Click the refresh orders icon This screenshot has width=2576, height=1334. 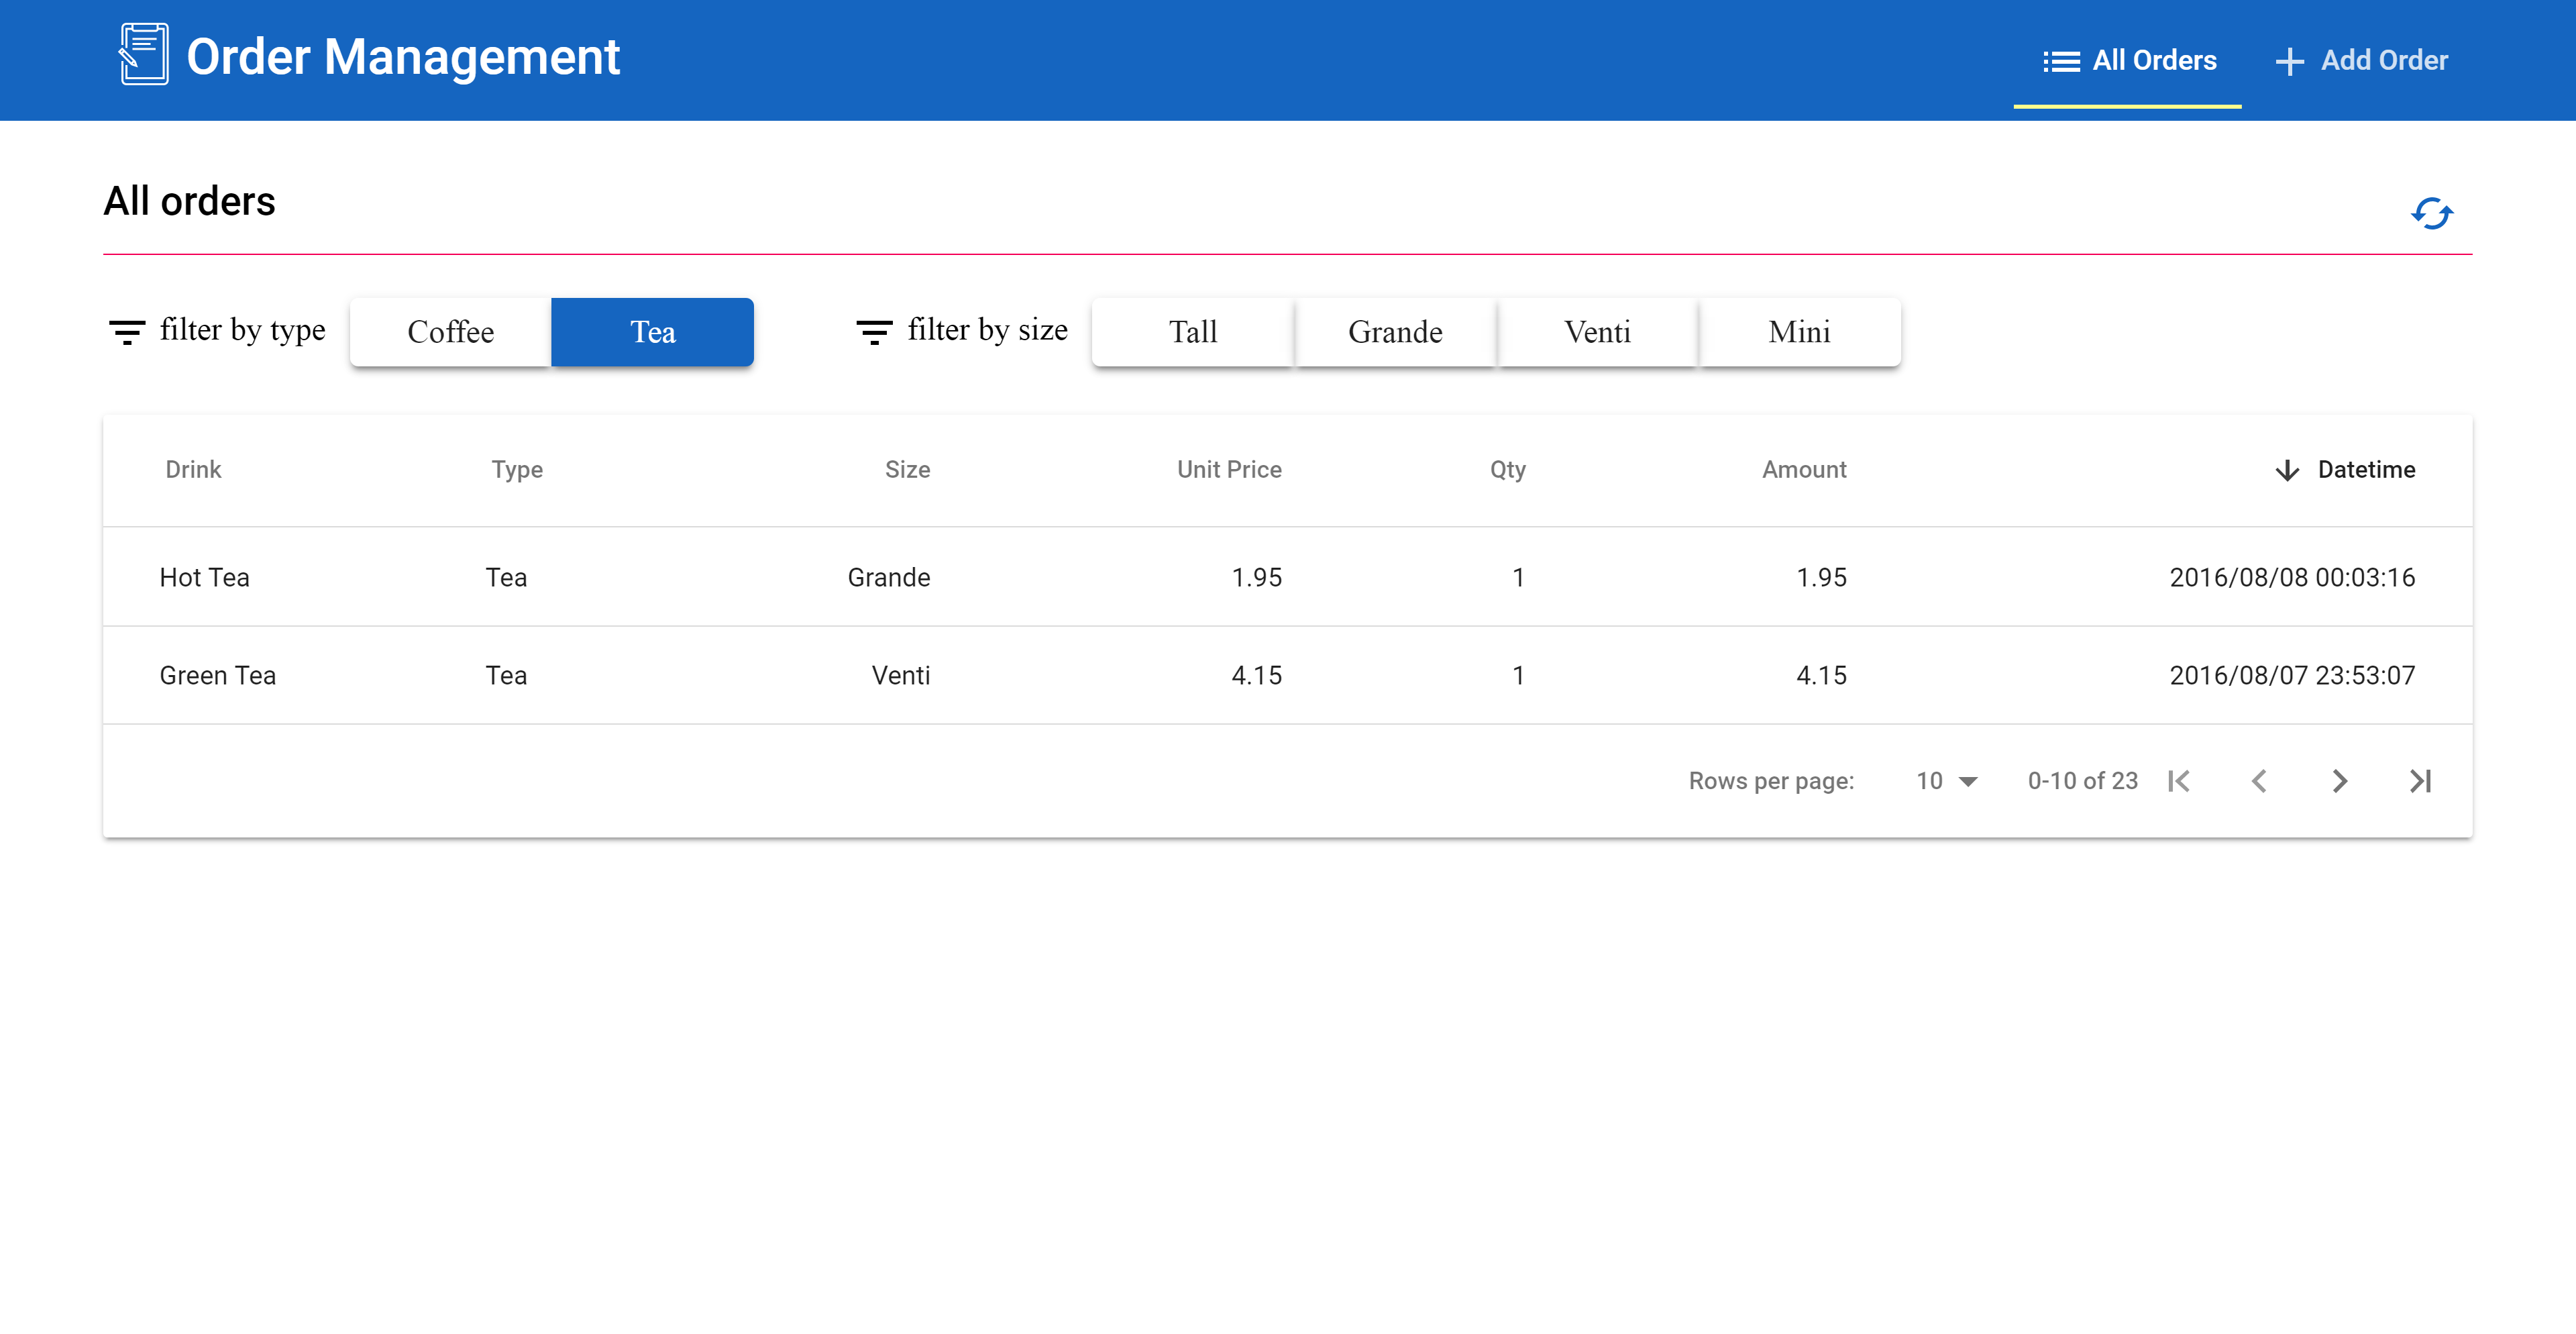(x=2431, y=213)
